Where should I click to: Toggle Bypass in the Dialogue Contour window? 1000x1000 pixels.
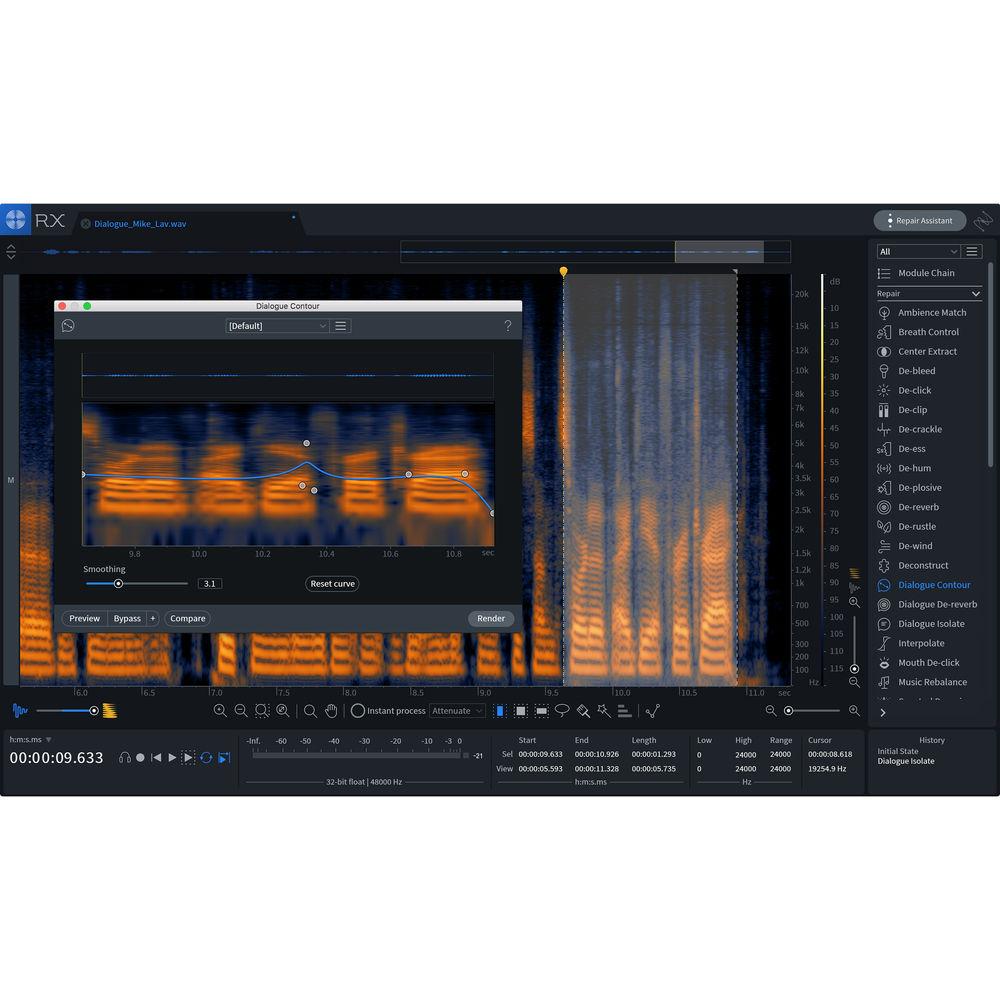click(127, 618)
